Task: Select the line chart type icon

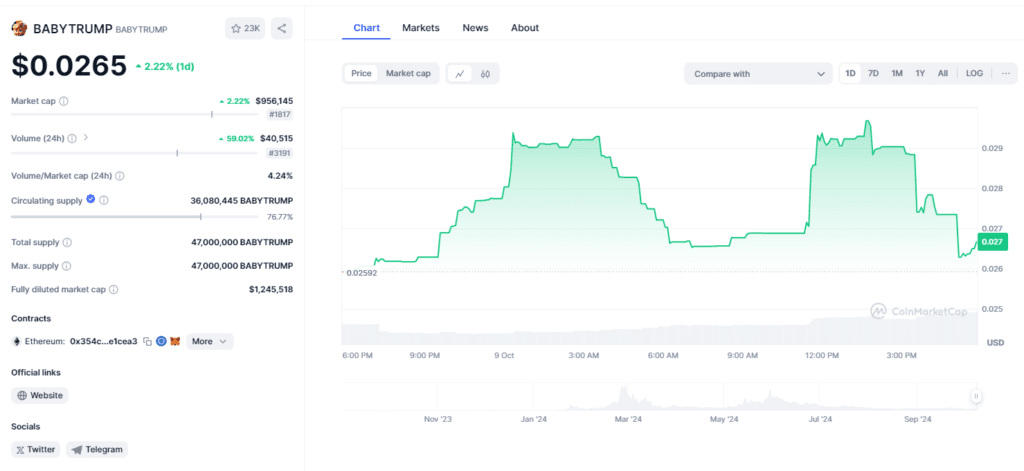Action: (x=460, y=74)
